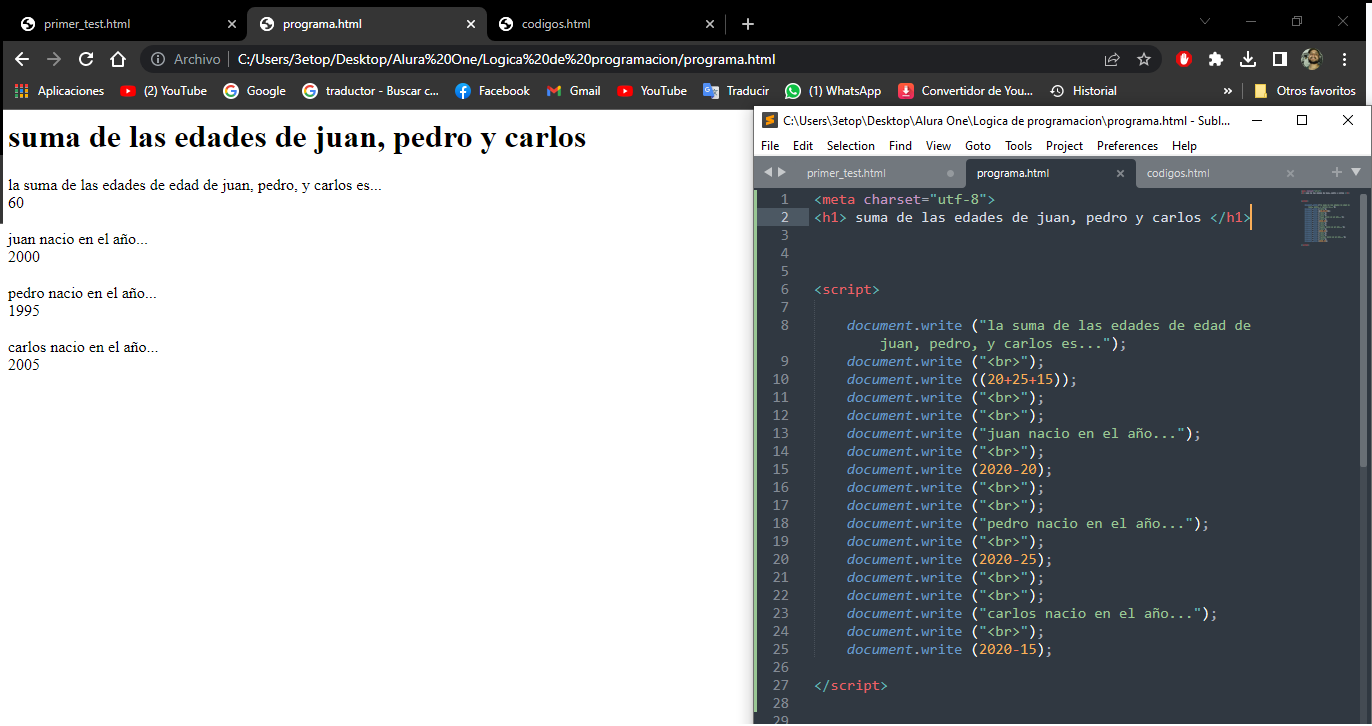Go back in Chrome history
The image size is (1372, 726).
(x=22, y=59)
